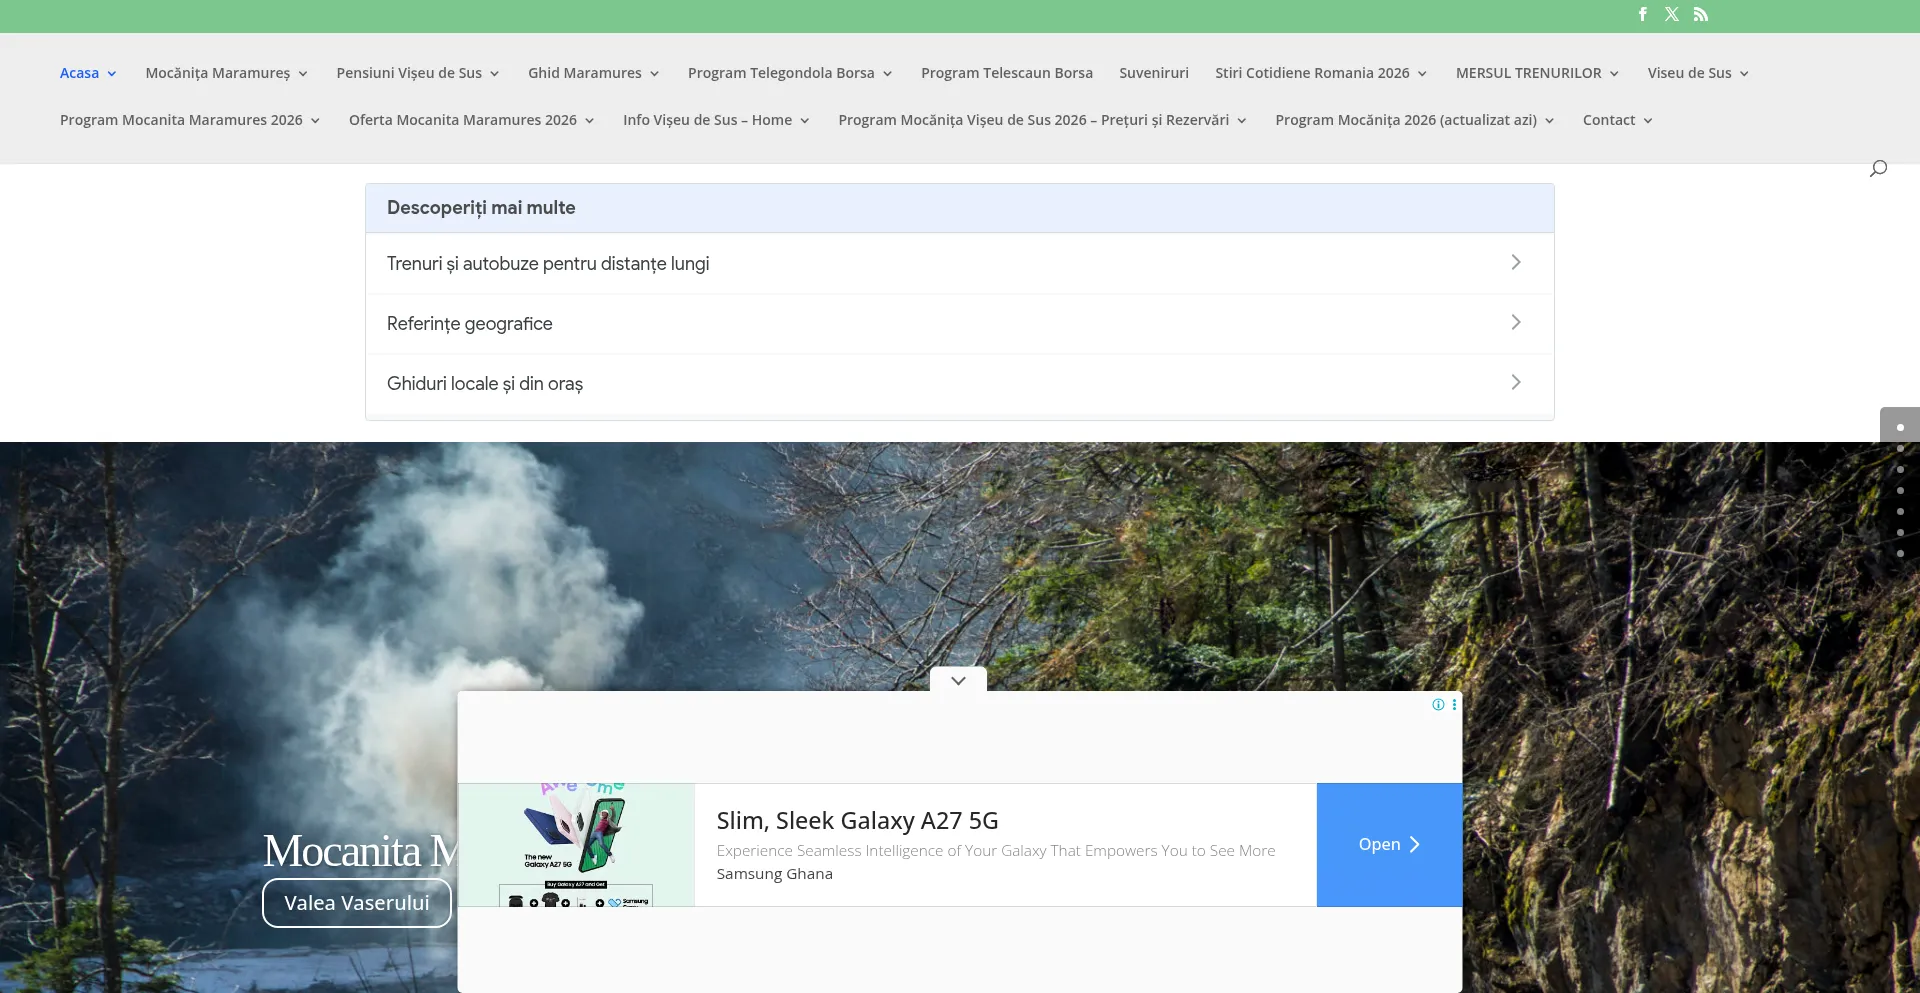
Task: Open the Contact menu item
Action: [1609, 120]
